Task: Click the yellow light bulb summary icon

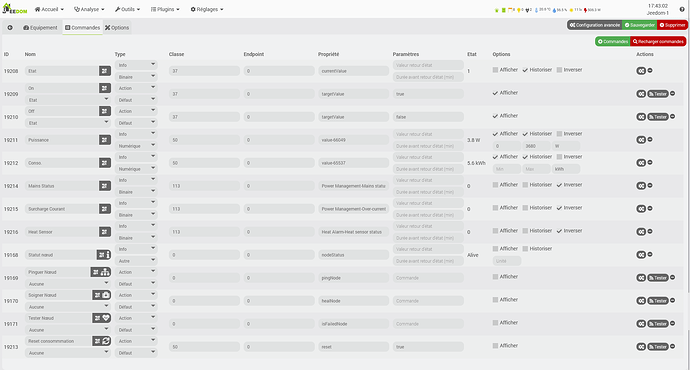Action: point(519,10)
